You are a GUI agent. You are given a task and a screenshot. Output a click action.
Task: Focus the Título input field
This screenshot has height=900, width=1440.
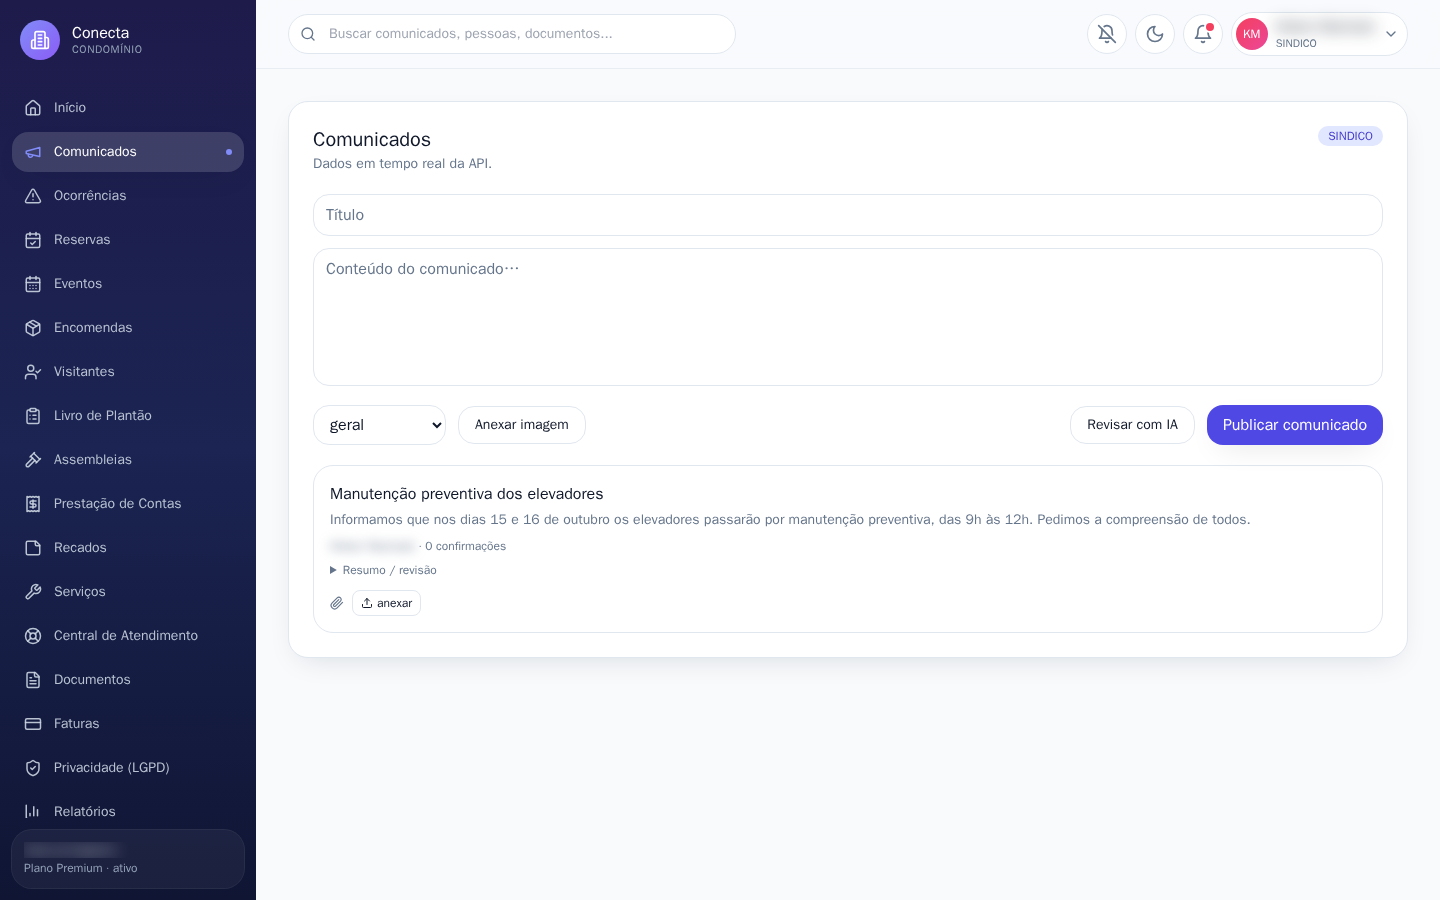pyautogui.click(x=848, y=215)
